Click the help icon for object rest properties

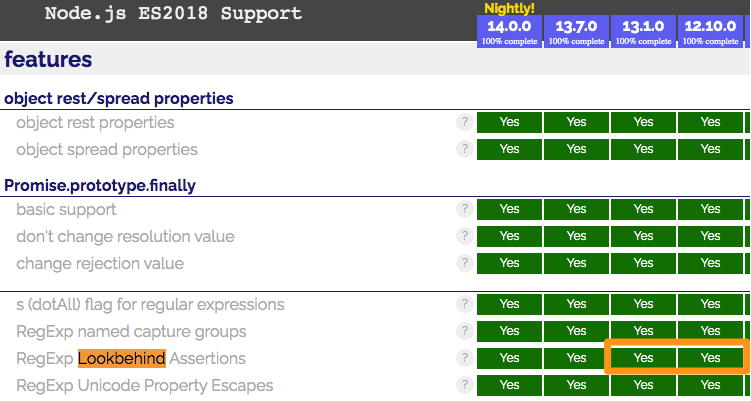point(465,122)
